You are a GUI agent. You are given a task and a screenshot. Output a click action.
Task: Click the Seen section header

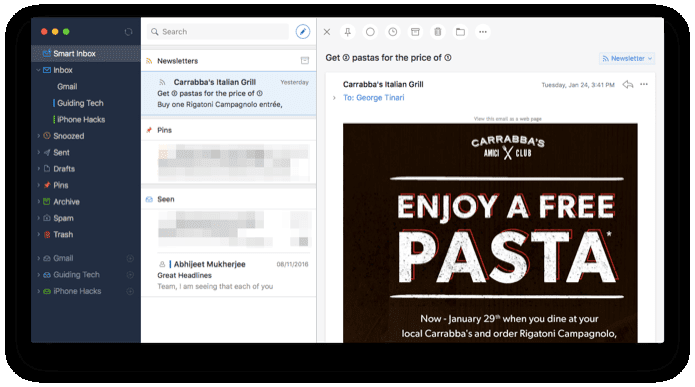(229, 199)
